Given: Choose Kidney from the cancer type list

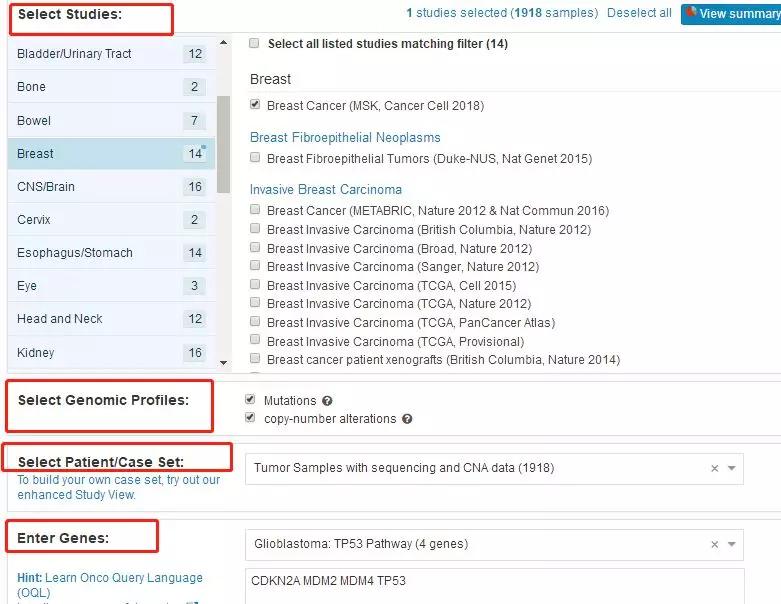Looking at the screenshot, I should point(36,353).
